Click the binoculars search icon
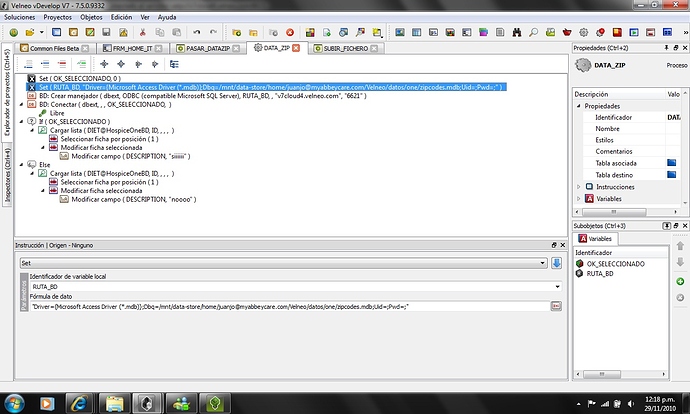Screen dimensions: 690x414 tap(517, 32)
